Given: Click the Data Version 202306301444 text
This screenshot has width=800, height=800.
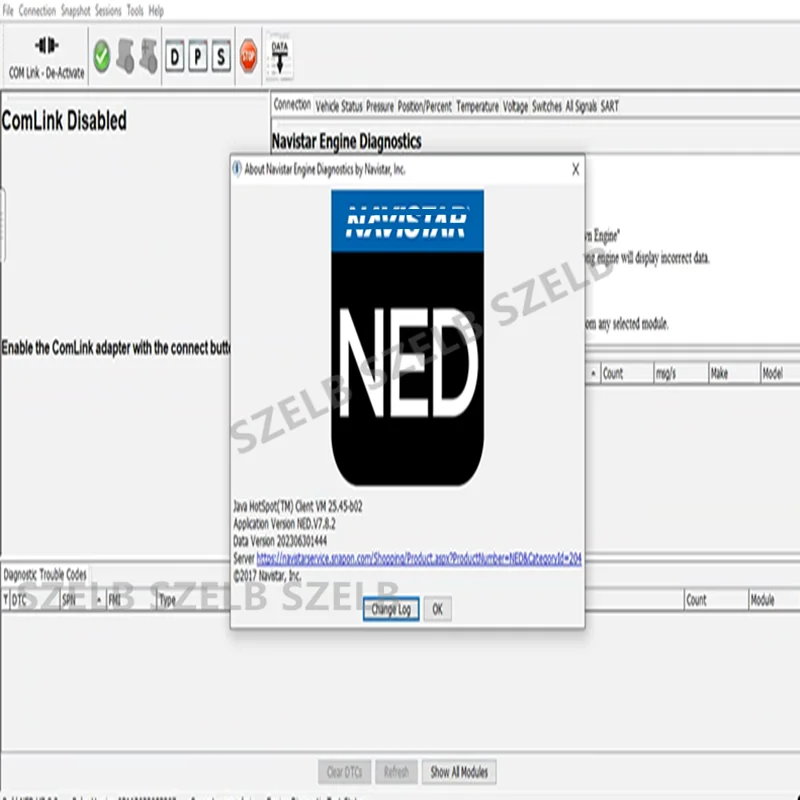Looking at the screenshot, I should pos(280,541).
